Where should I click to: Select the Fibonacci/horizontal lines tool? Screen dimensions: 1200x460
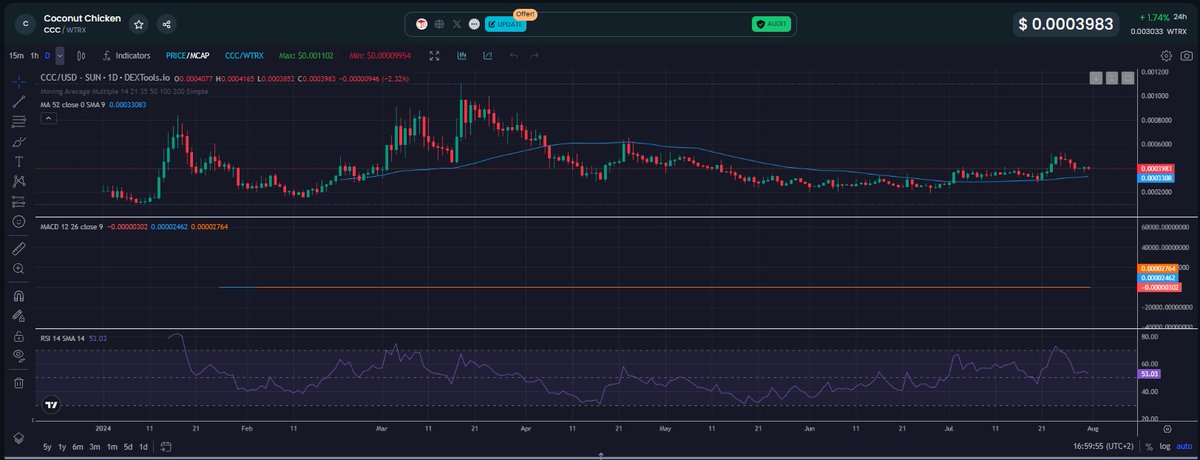(x=19, y=120)
